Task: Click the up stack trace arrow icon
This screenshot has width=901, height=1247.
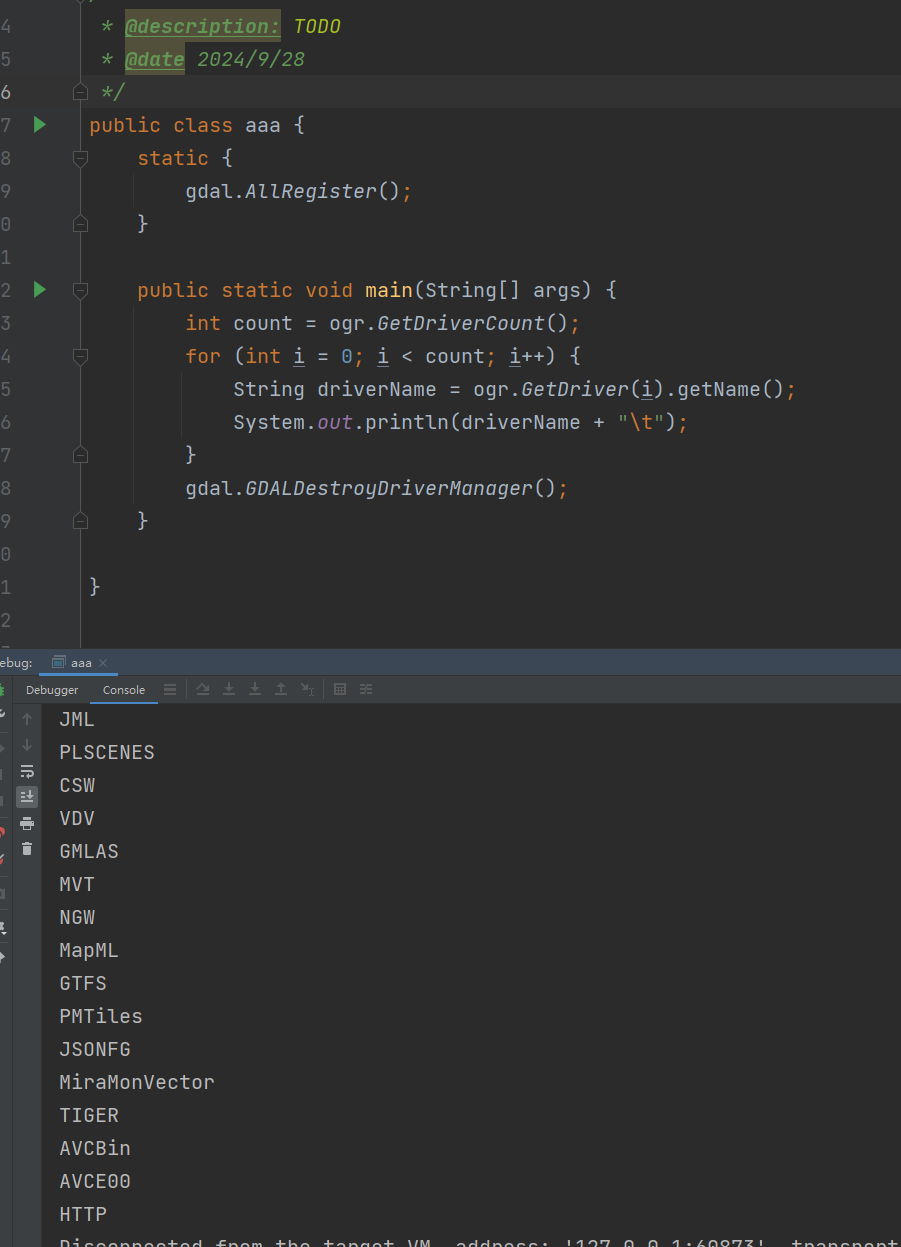Action: tap(26, 718)
